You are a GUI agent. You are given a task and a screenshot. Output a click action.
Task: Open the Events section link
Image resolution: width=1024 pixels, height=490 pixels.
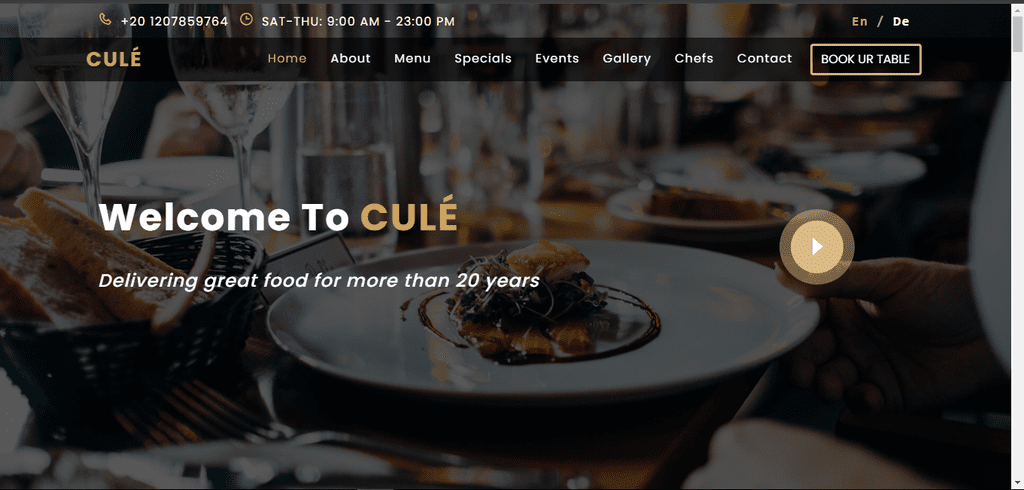click(x=557, y=59)
